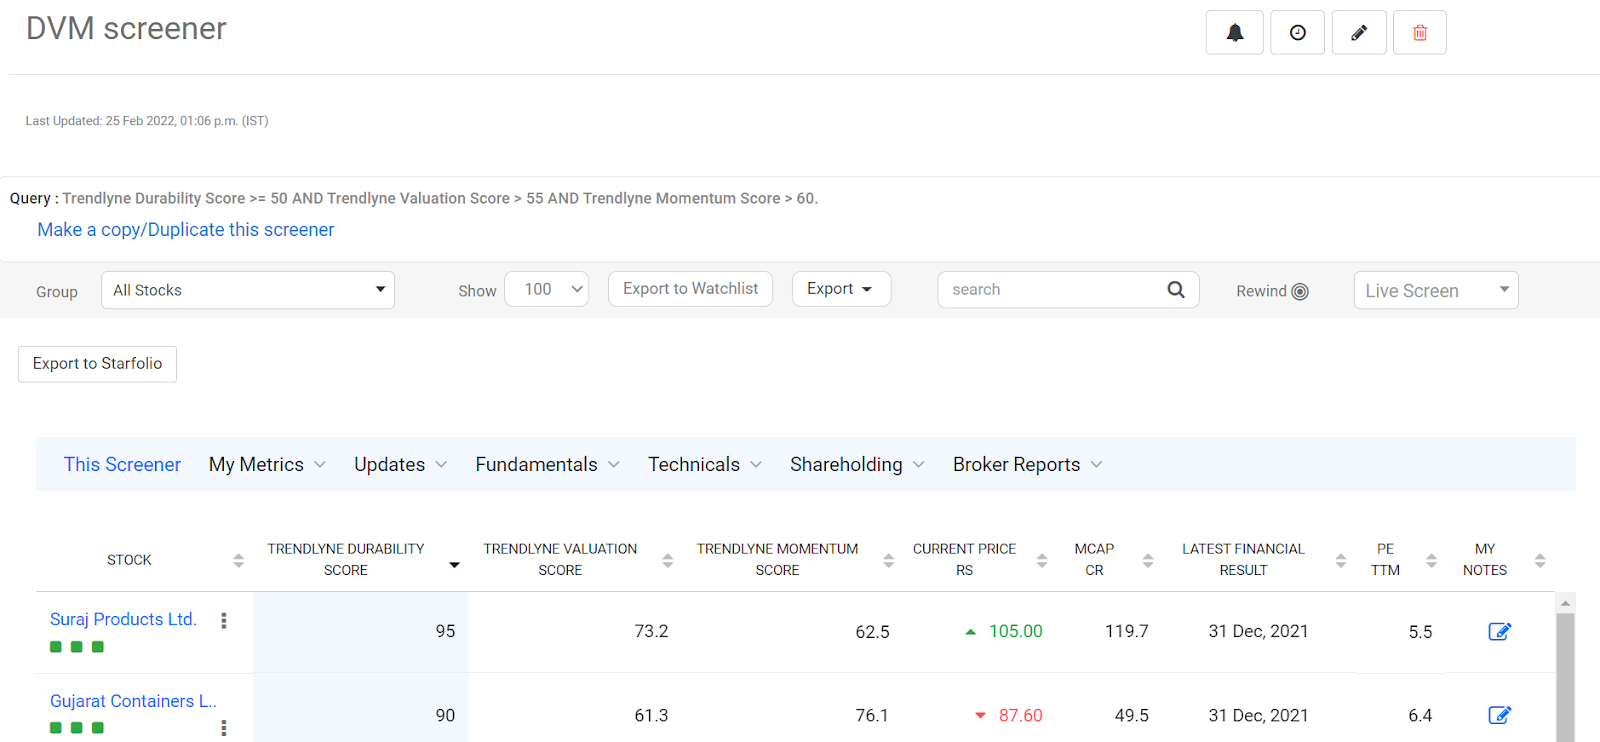Click the Rewind target icon
This screenshot has height=742, width=1600.
tap(1300, 291)
